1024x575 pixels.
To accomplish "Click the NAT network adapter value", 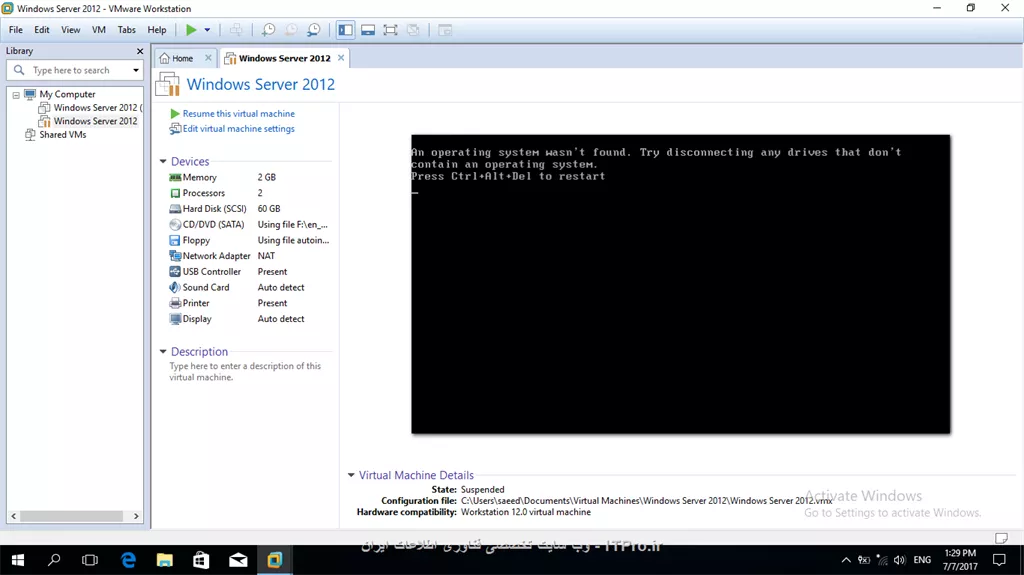I will coord(266,255).
